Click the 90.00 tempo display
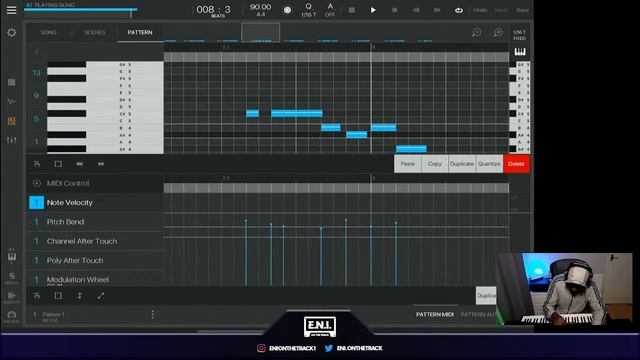Viewport: 640px width, 360px height. pos(260,8)
